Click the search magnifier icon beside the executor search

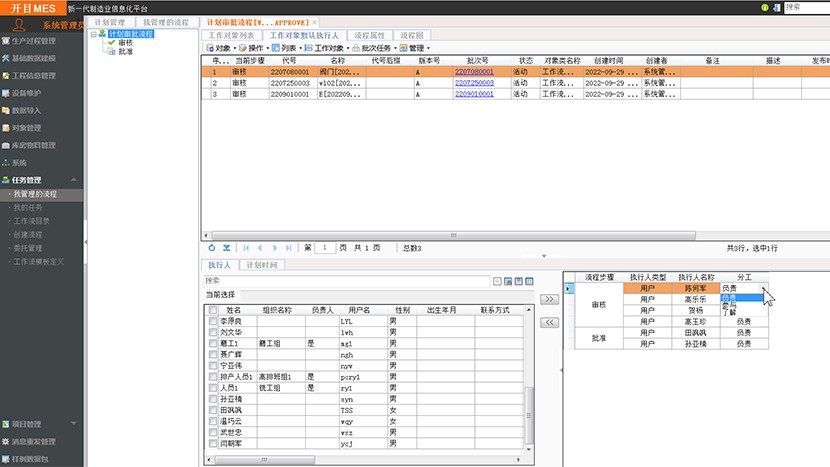point(496,281)
